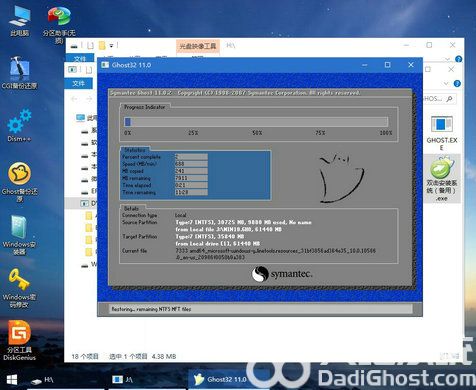Maximize the H:\ Explorer window
The width and height of the screenshot is (476, 390).
[x=429, y=45]
